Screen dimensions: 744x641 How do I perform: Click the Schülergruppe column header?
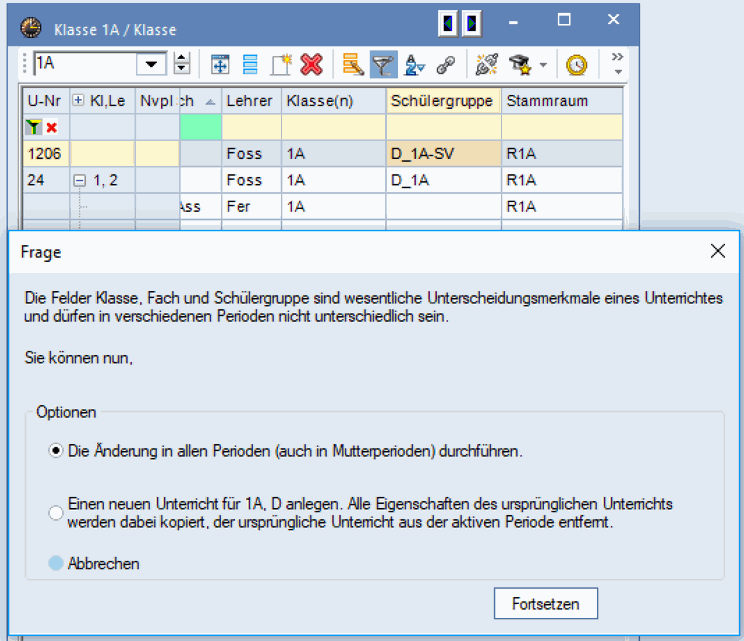(x=443, y=101)
